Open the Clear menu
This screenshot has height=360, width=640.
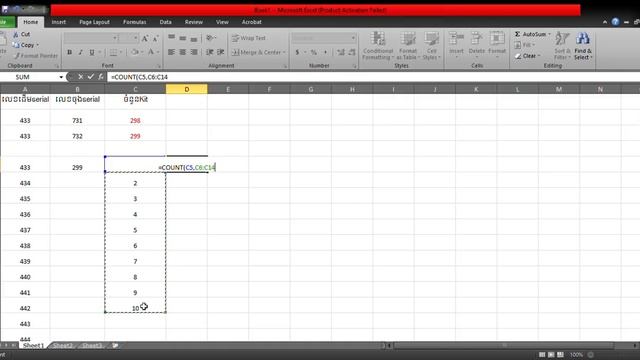click(x=527, y=56)
